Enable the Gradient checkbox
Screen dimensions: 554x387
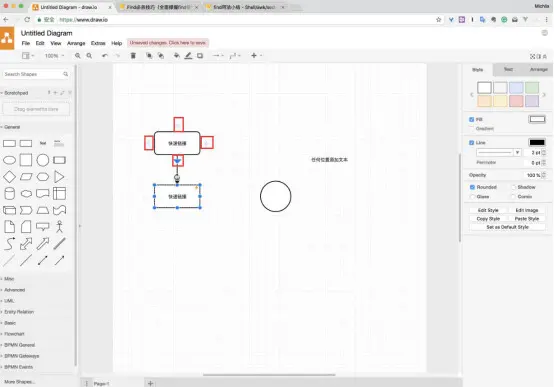point(471,129)
